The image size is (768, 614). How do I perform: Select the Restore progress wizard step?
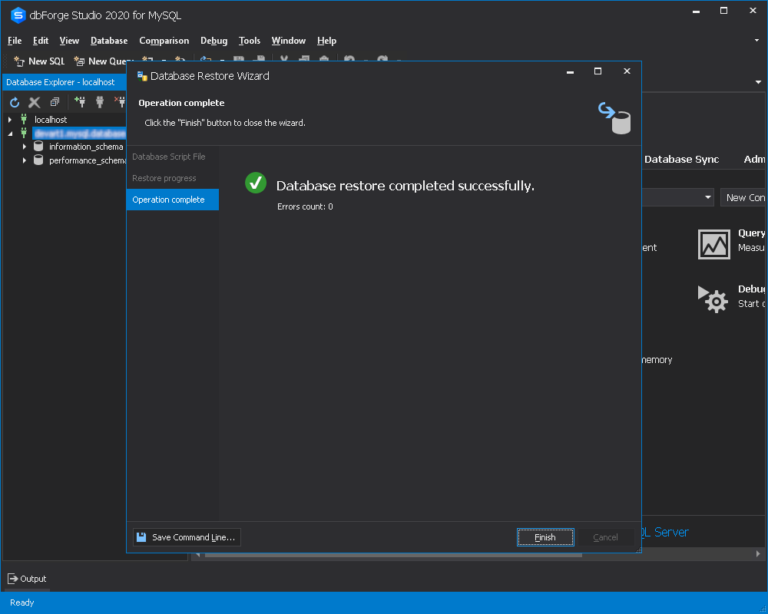coord(172,178)
